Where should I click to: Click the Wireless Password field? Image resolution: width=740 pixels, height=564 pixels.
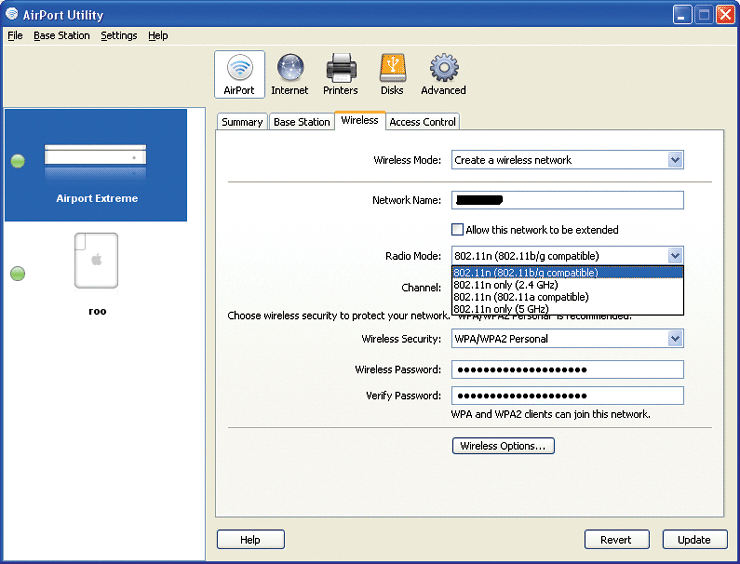pyautogui.click(x=567, y=369)
